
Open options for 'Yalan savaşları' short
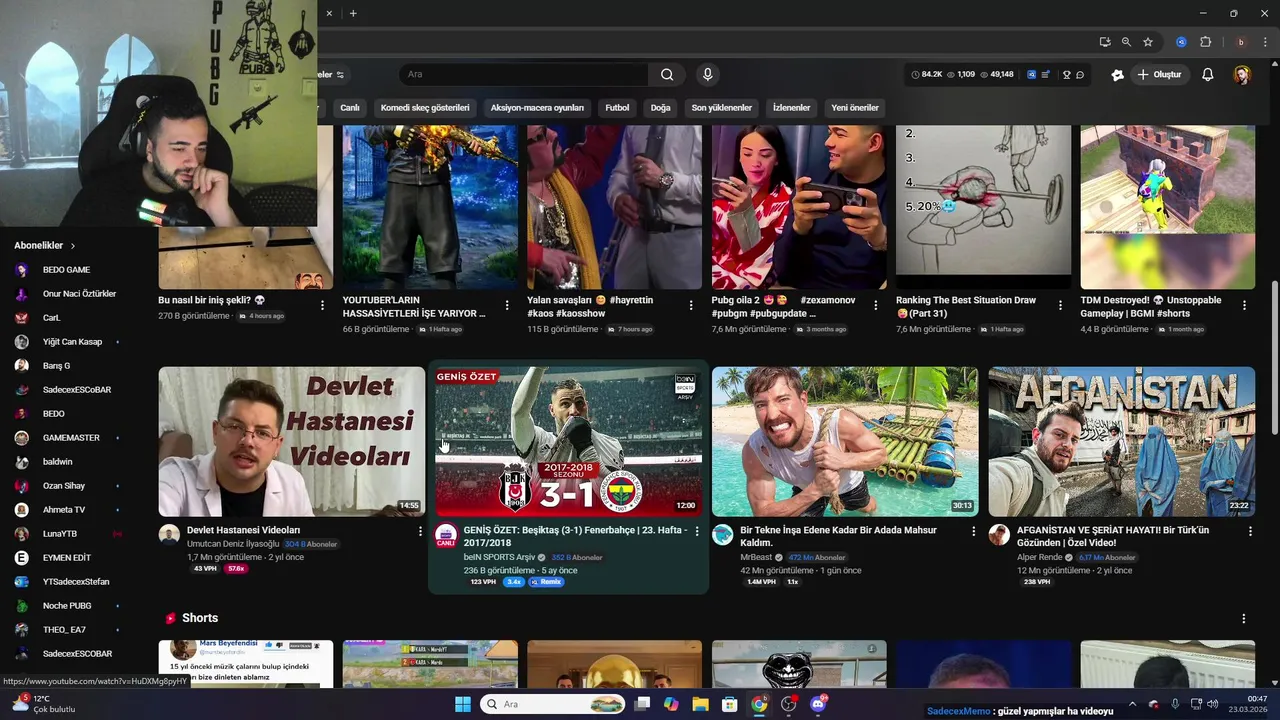(691, 305)
